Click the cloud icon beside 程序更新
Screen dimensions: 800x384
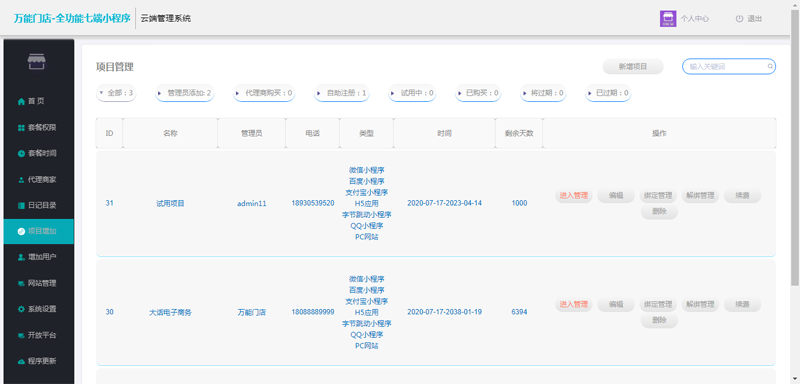(x=21, y=362)
